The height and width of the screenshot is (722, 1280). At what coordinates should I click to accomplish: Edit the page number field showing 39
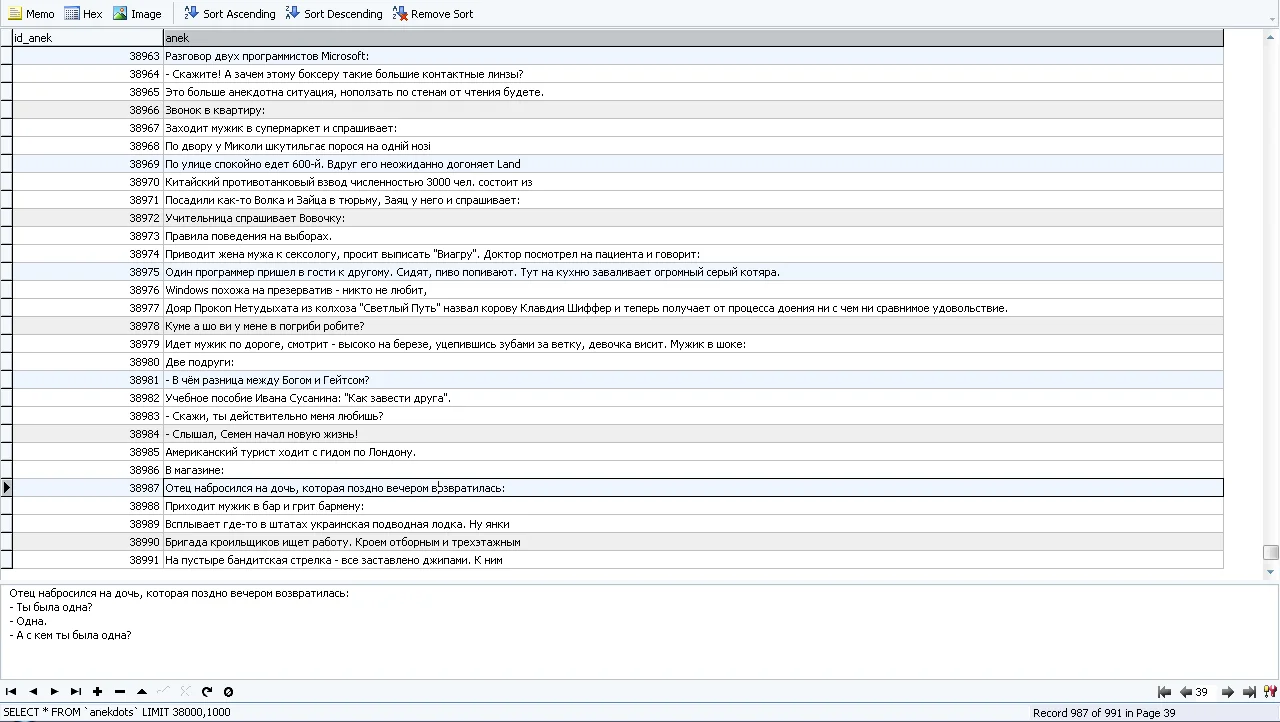1199,691
